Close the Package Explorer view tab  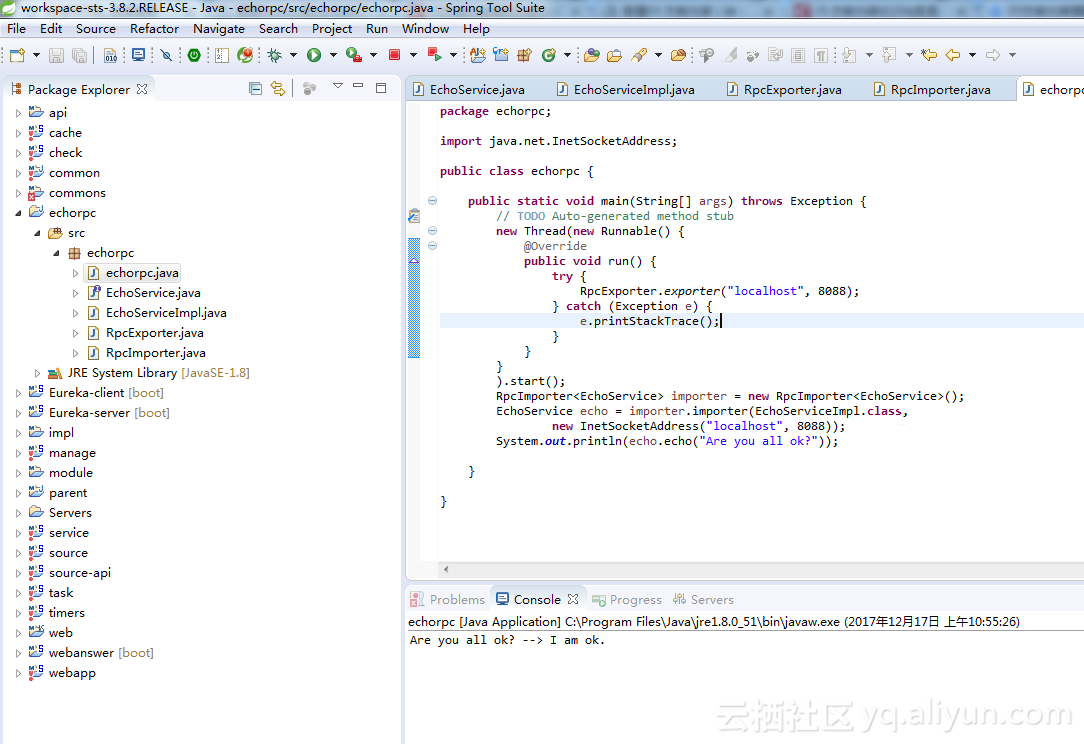point(142,89)
